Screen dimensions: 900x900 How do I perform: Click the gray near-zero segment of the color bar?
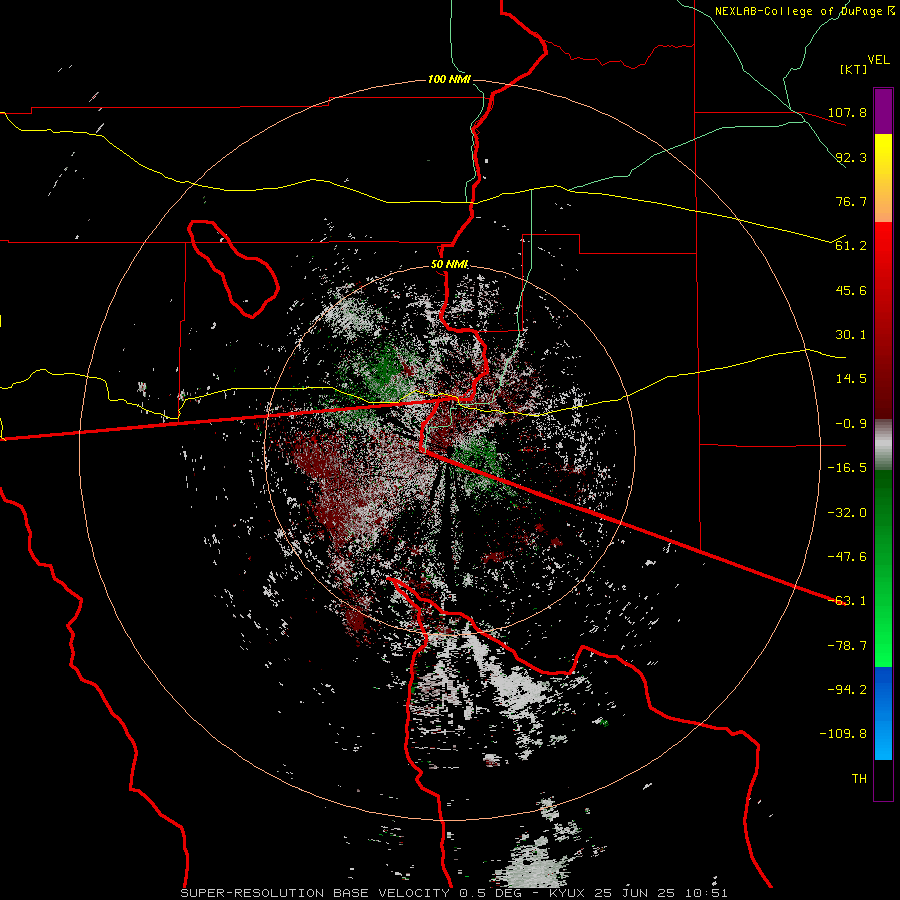click(x=883, y=445)
